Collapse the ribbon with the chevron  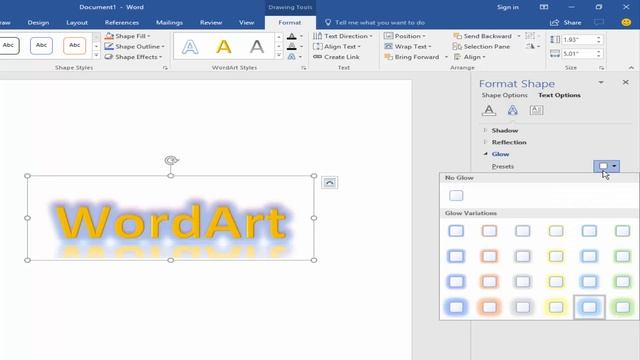pos(631,68)
